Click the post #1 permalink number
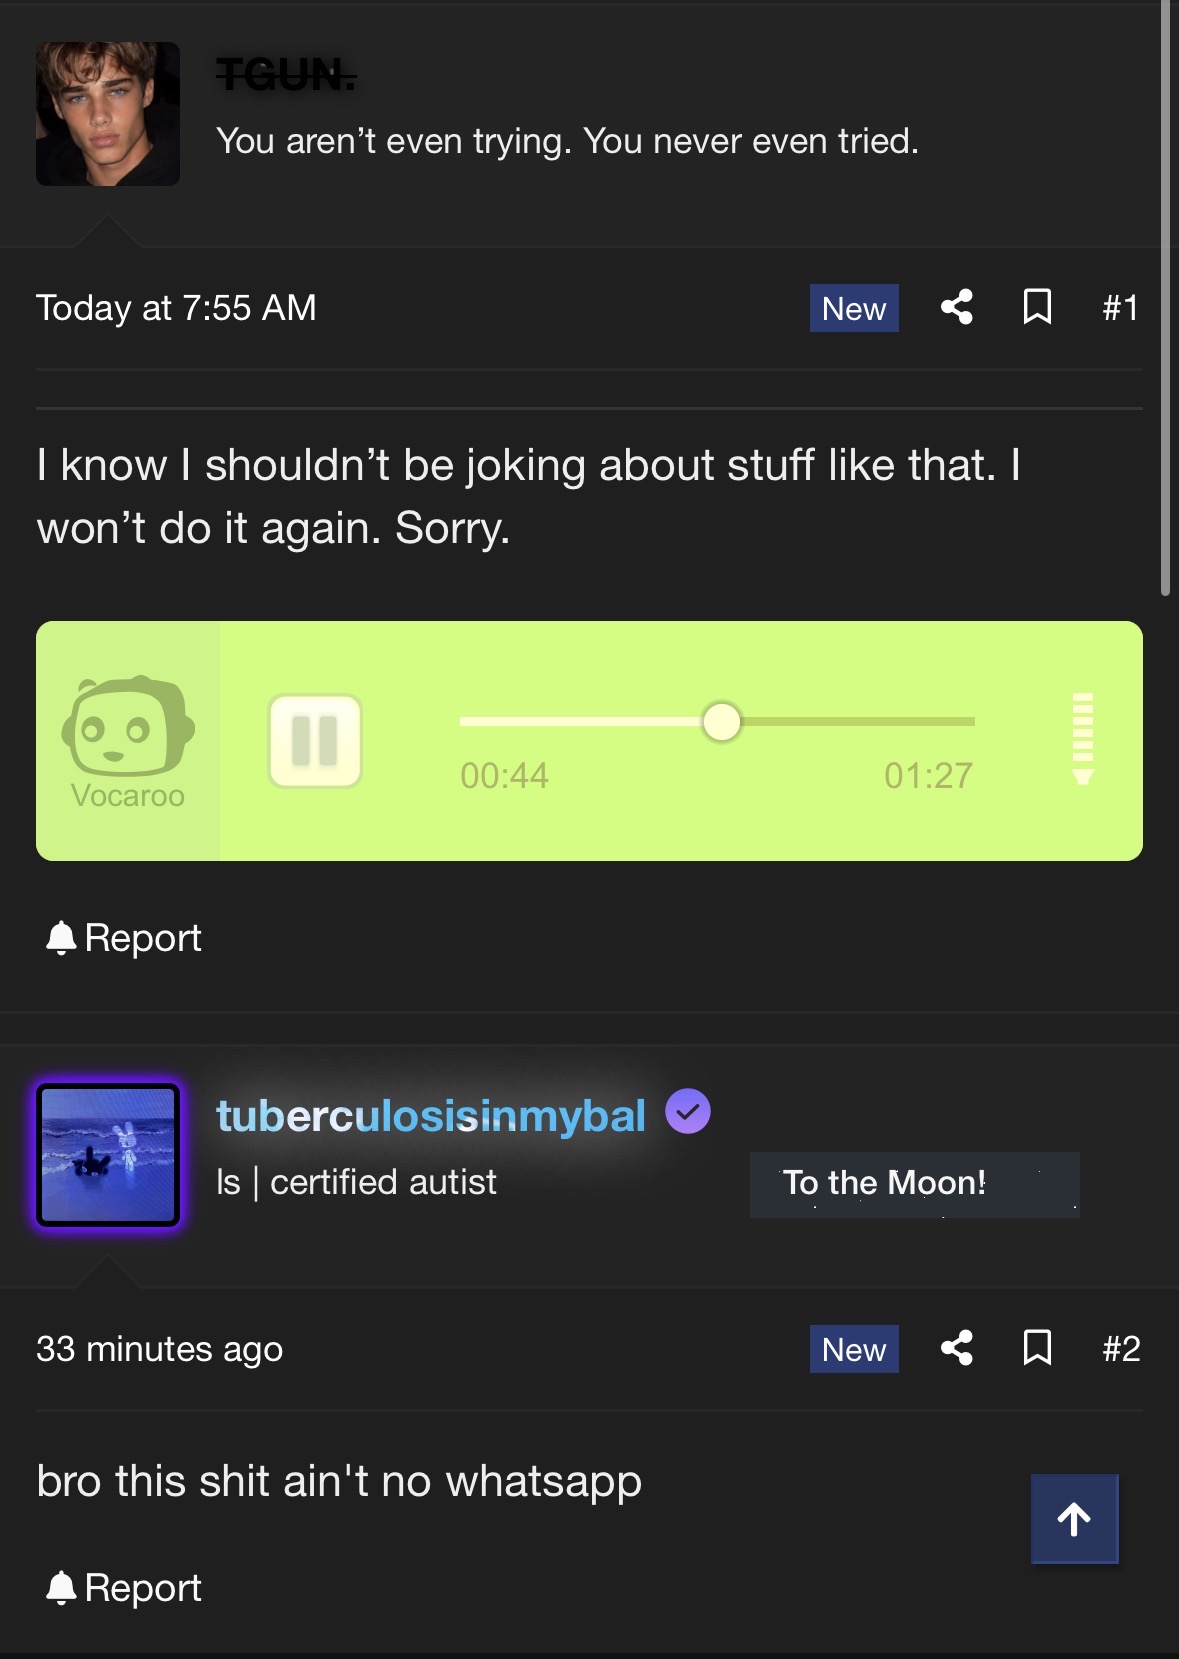 [x=1121, y=308]
